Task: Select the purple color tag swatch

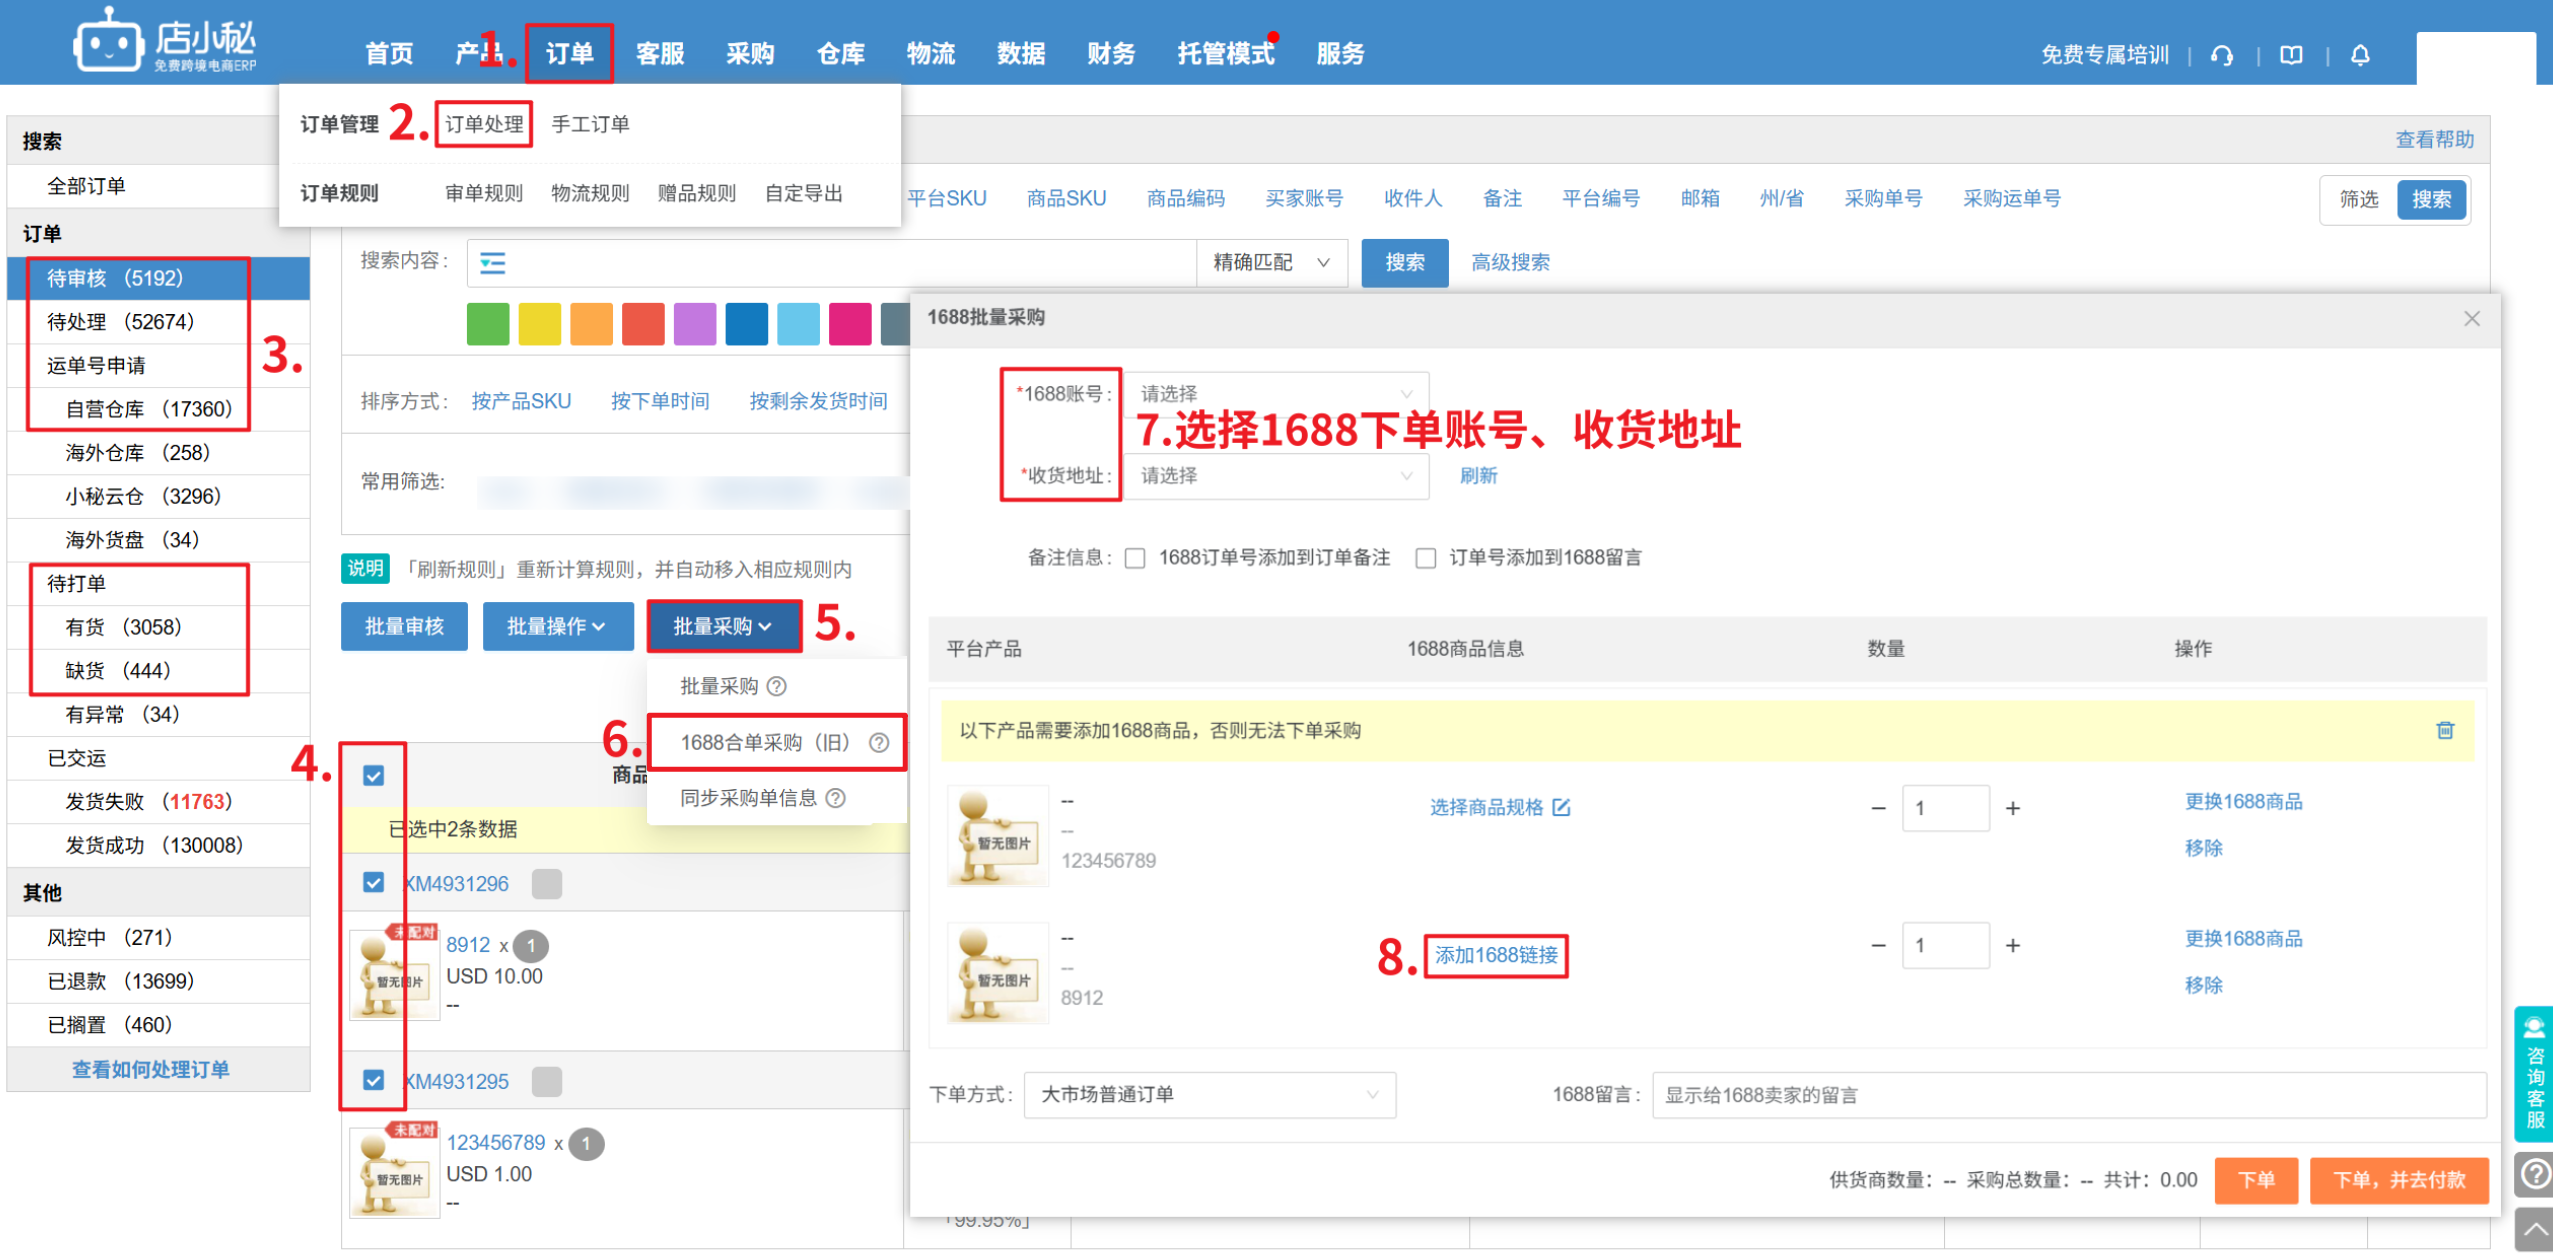Action: (x=695, y=325)
